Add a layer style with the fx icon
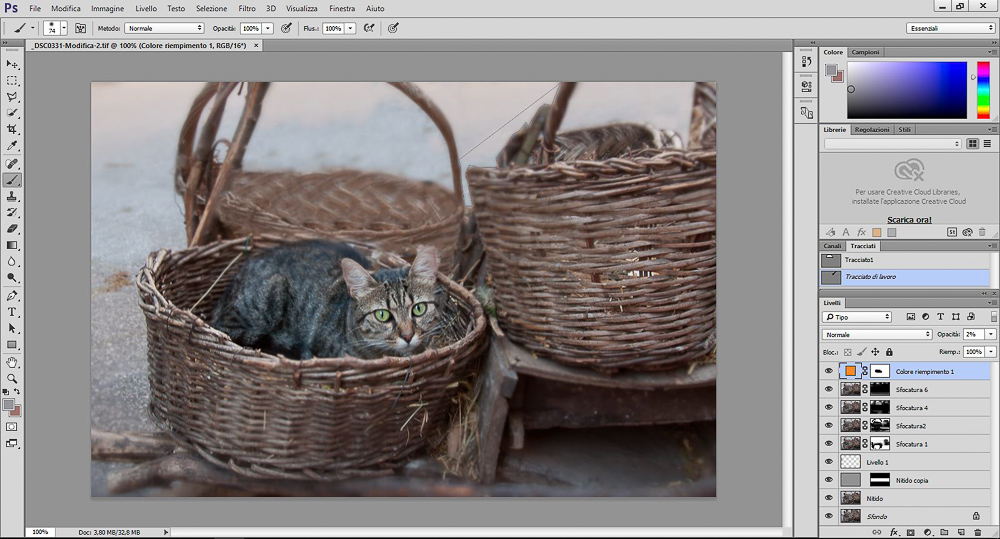1000x539 pixels. point(894,532)
